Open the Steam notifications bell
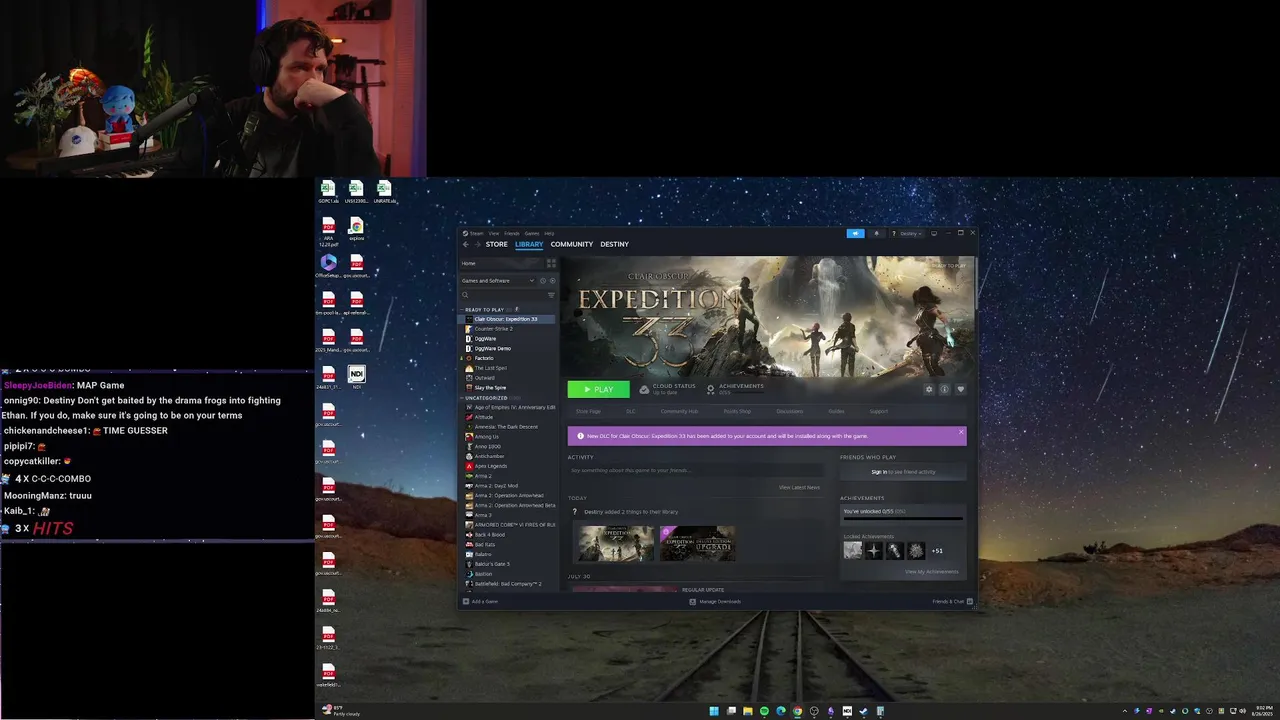Viewport: 1280px width, 720px height. [x=877, y=233]
